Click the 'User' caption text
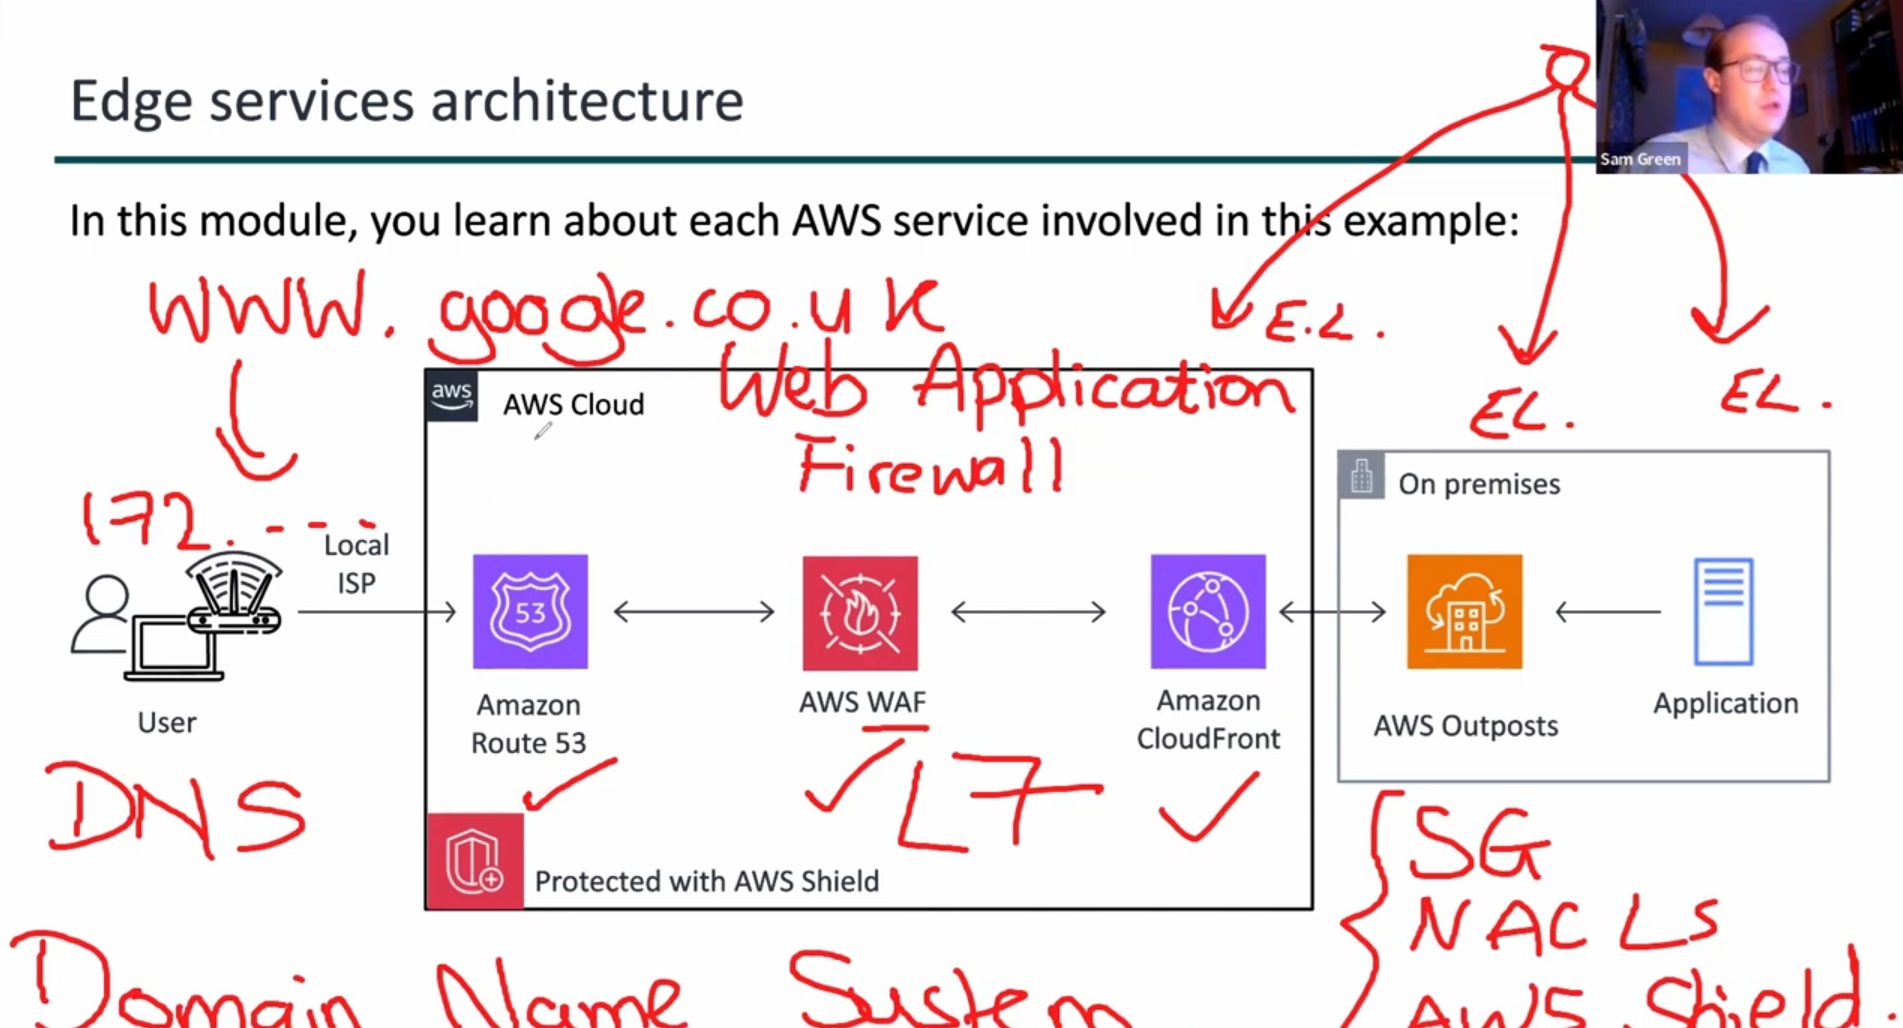The width and height of the screenshot is (1903, 1028). tap(167, 722)
